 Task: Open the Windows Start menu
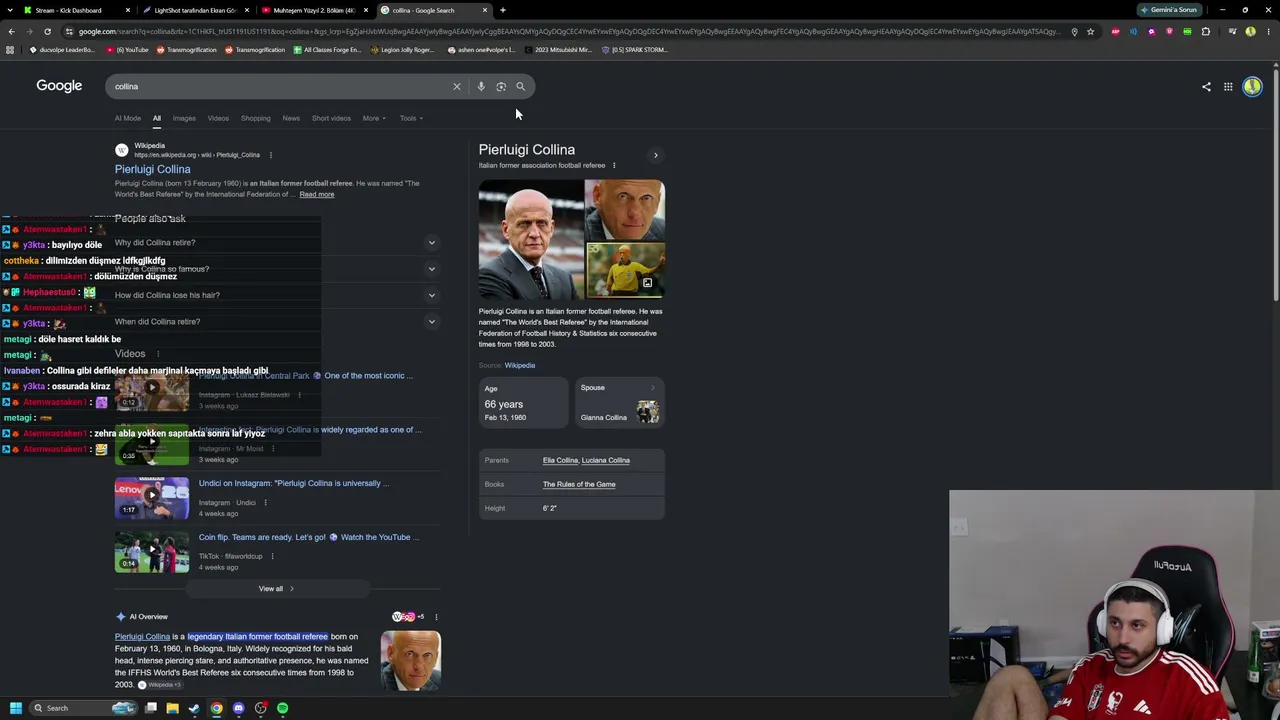(15, 708)
